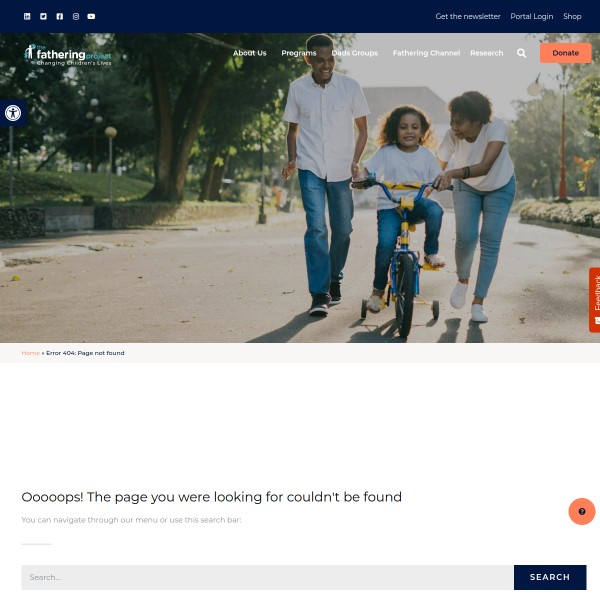The image size is (600, 600).
Task: Open the Research menu item
Action: (x=486, y=53)
